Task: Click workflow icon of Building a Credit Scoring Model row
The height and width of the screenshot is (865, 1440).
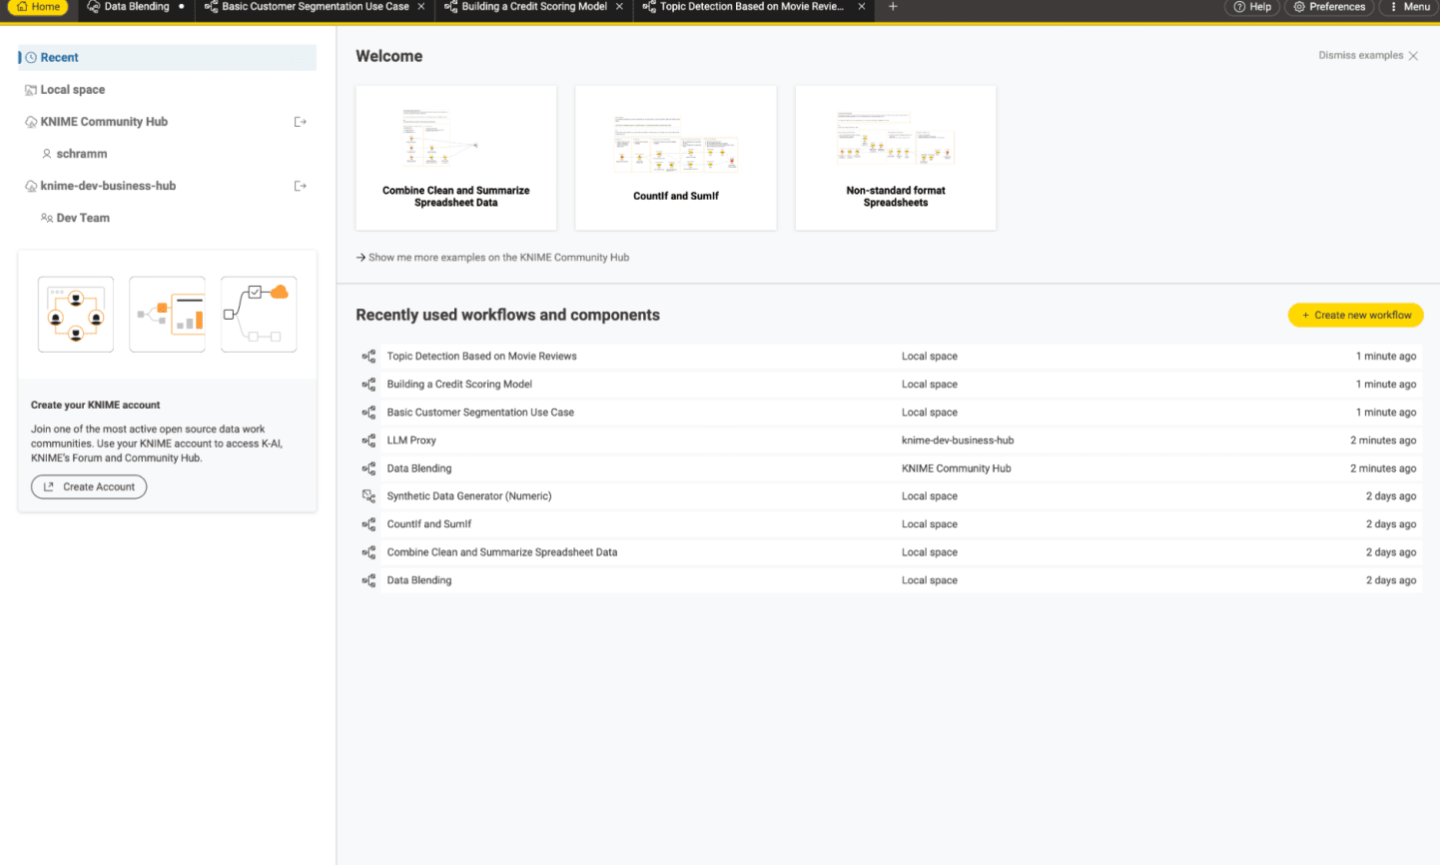Action: [369, 384]
